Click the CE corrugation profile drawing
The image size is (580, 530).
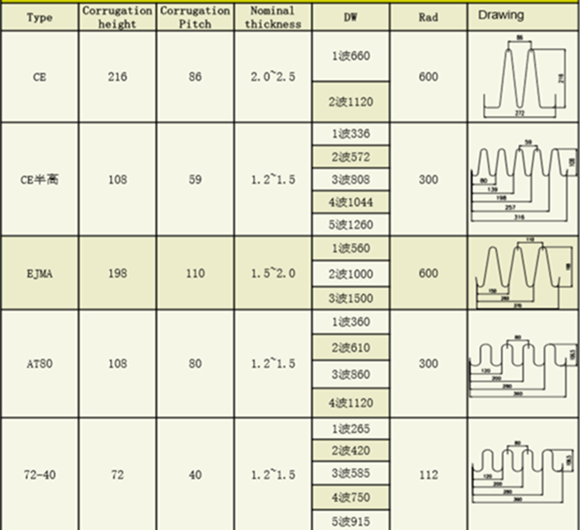pyautogui.click(x=525, y=77)
